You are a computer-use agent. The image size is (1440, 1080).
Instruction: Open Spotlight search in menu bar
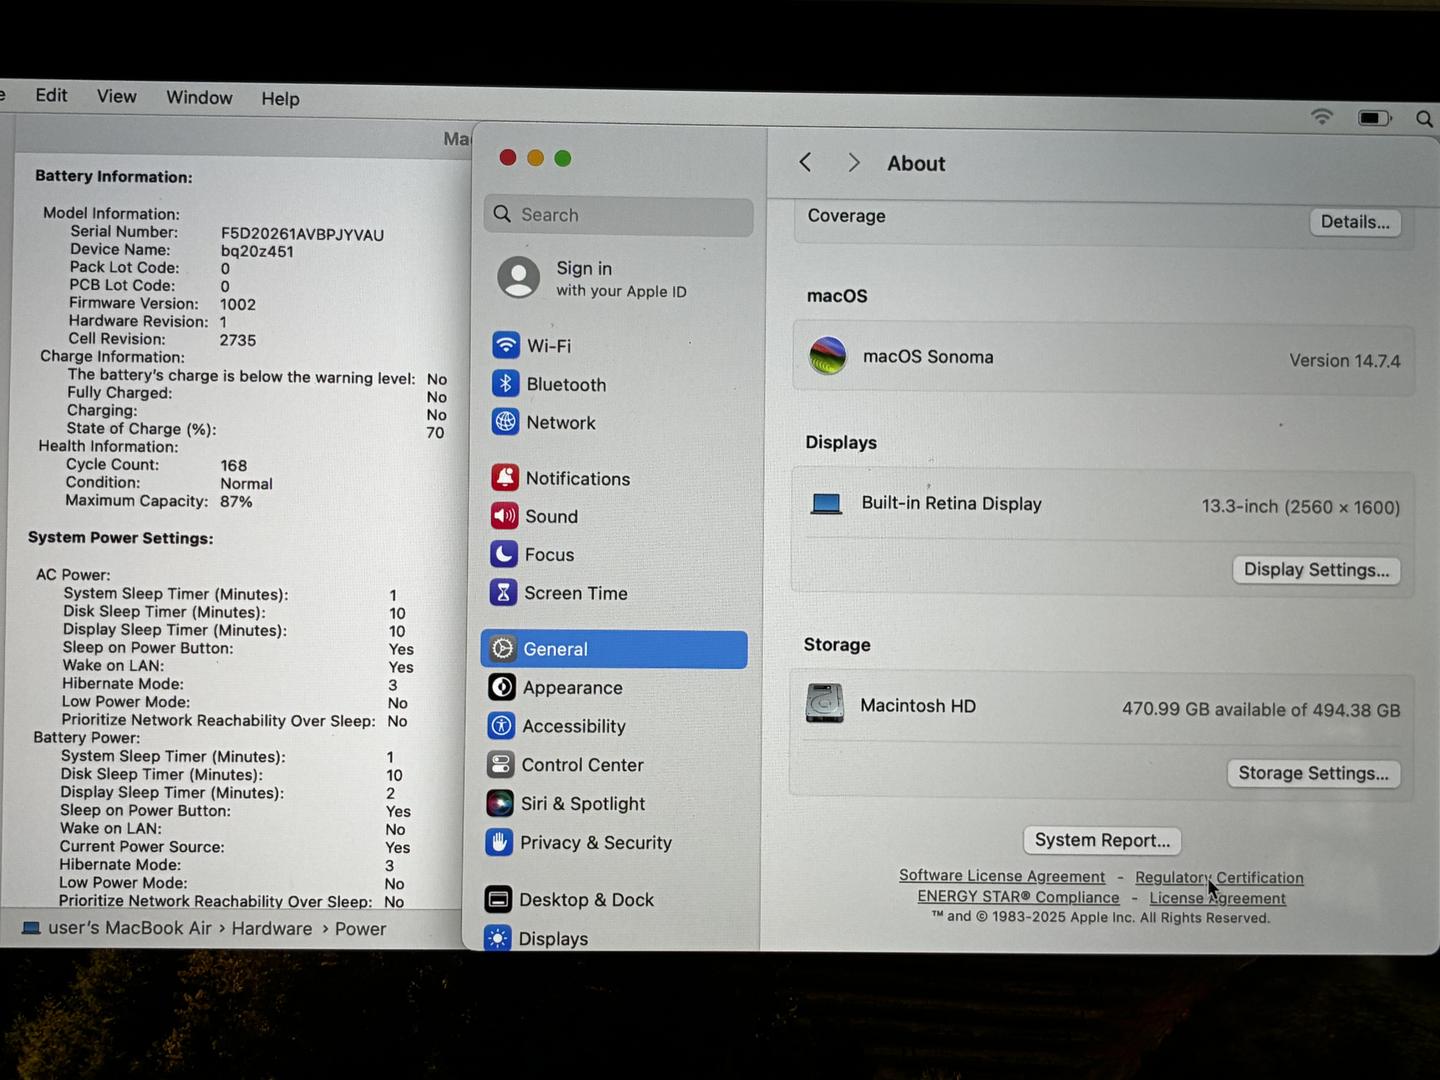click(x=1425, y=119)
